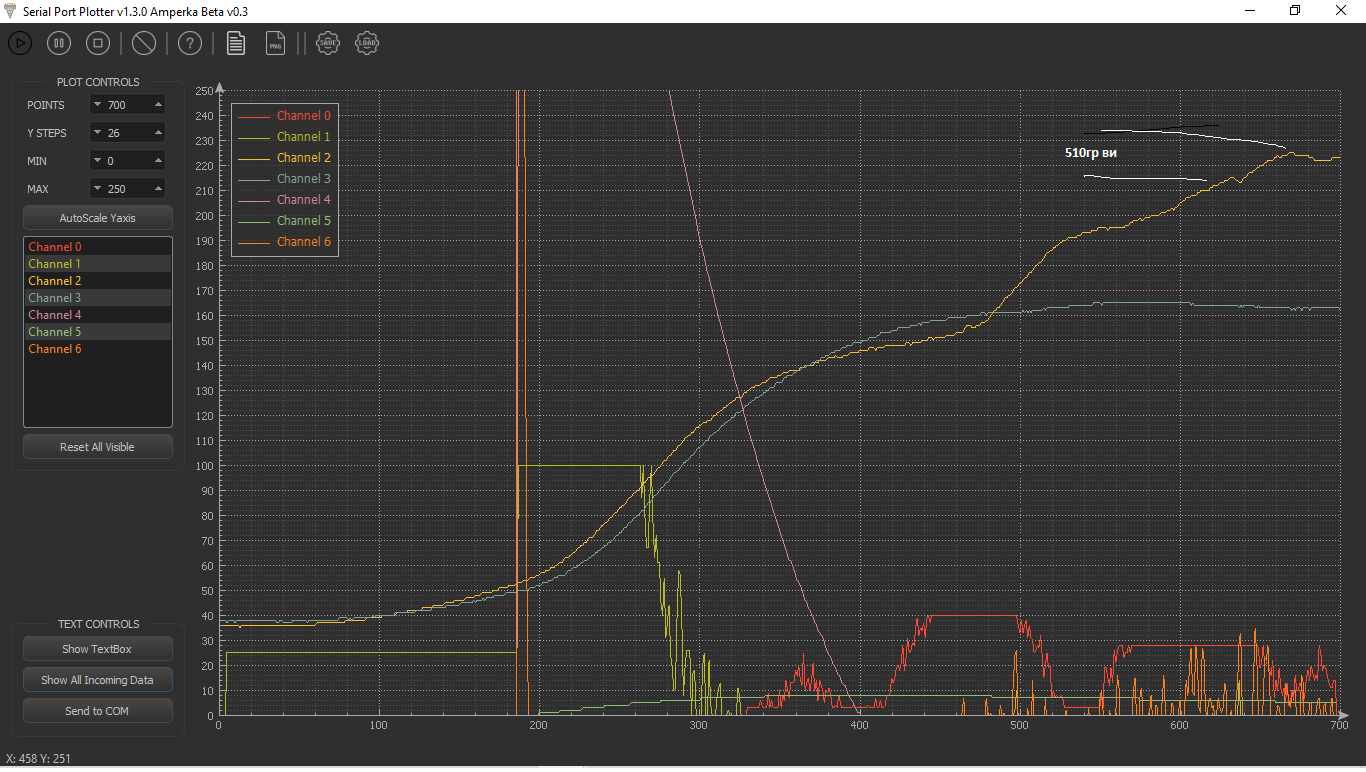The width and height of the screenshot is (1366, 772).
Task: Click the SAVE settings gear icon
Action: pos(327,43)
